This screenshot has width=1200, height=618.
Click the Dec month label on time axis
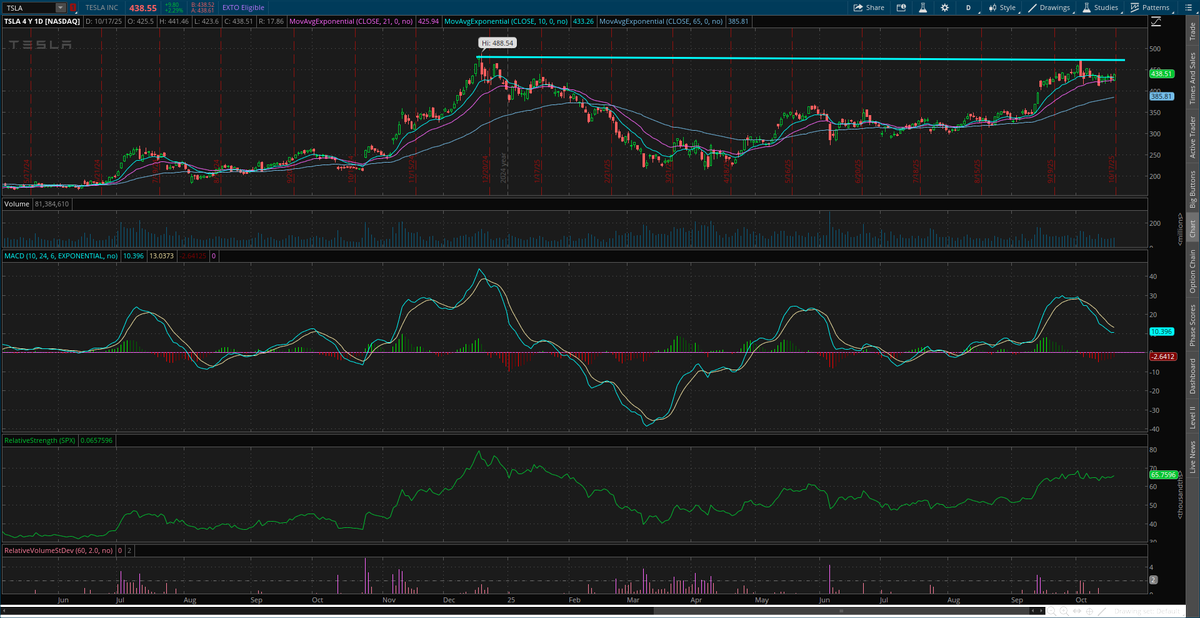450,600
